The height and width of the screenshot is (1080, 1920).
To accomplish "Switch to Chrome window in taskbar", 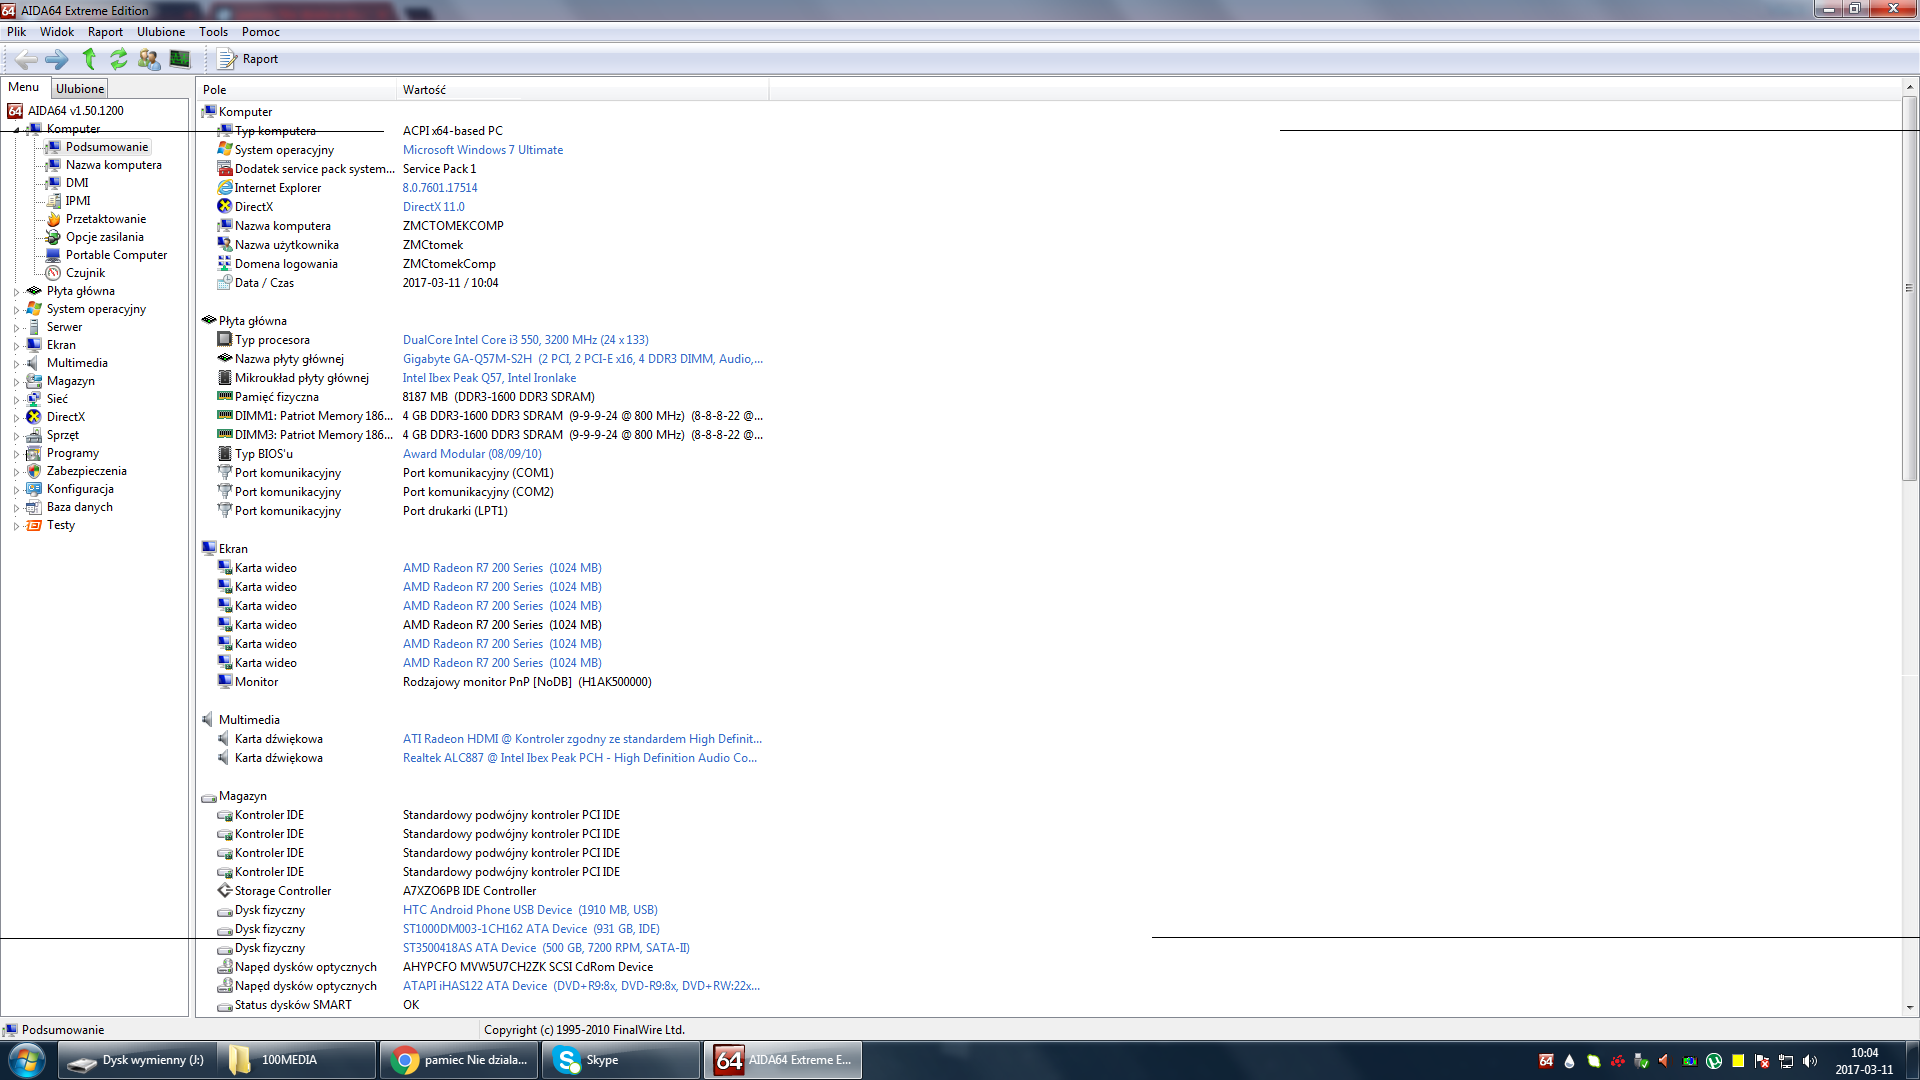I will point(459,1060).
